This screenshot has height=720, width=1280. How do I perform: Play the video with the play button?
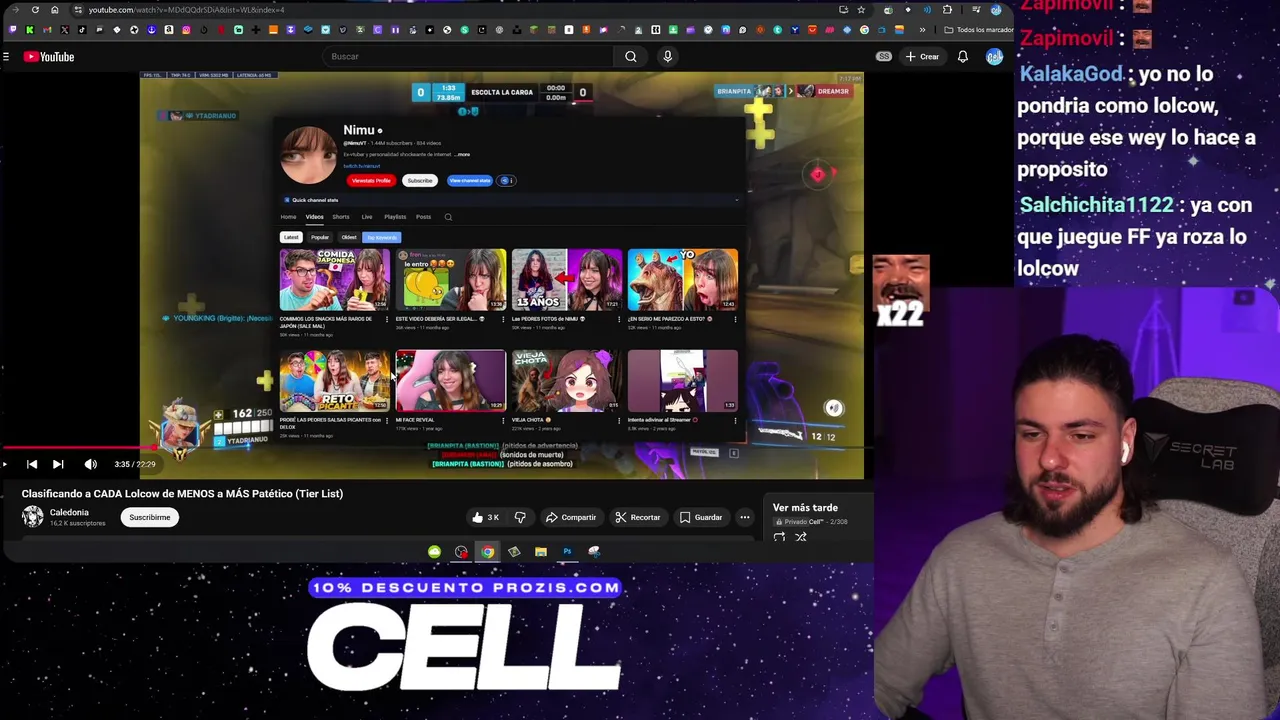[5, 464]
